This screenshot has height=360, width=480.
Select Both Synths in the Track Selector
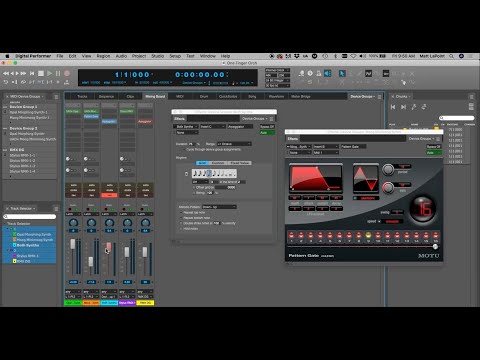coord(28,245)
